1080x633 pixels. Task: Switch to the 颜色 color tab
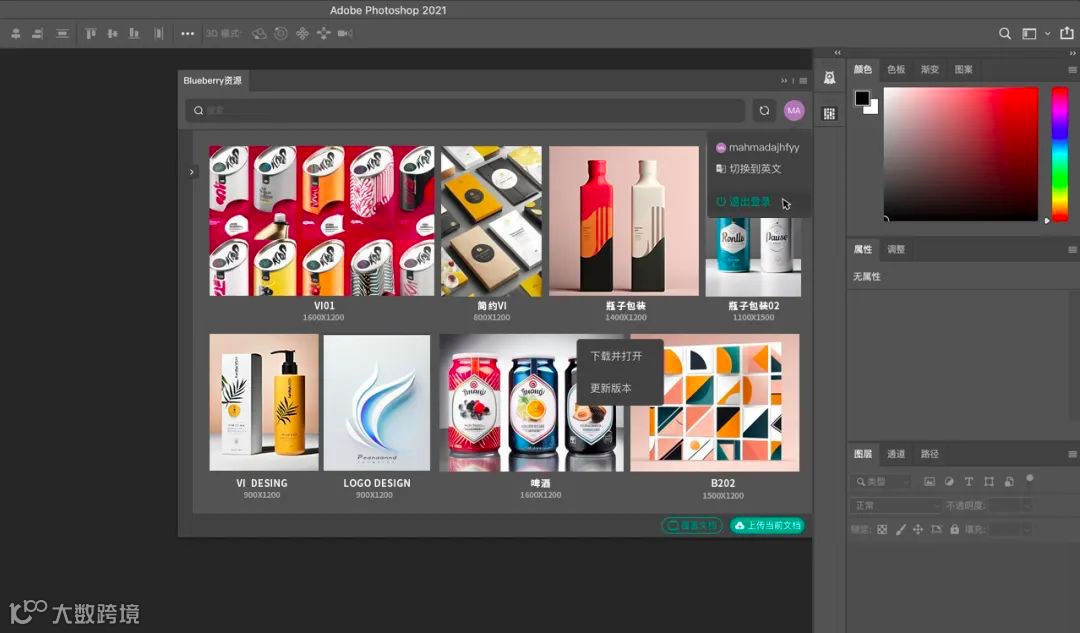(862, 70)
